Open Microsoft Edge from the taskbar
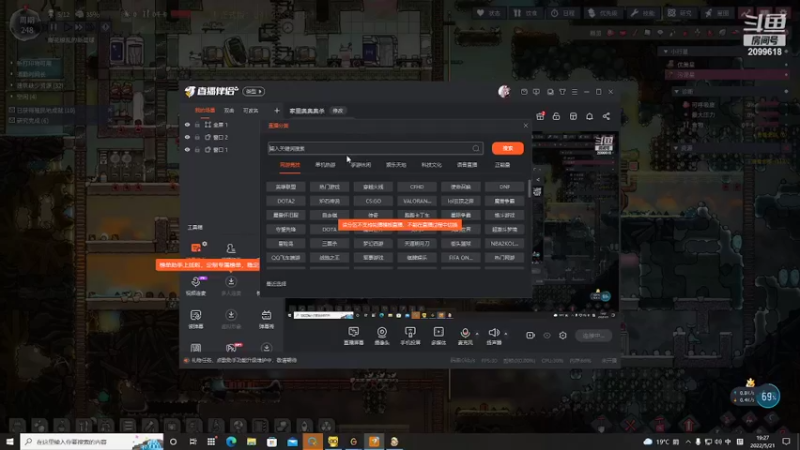This screenshot has height=450, width=800. (231, 441)
